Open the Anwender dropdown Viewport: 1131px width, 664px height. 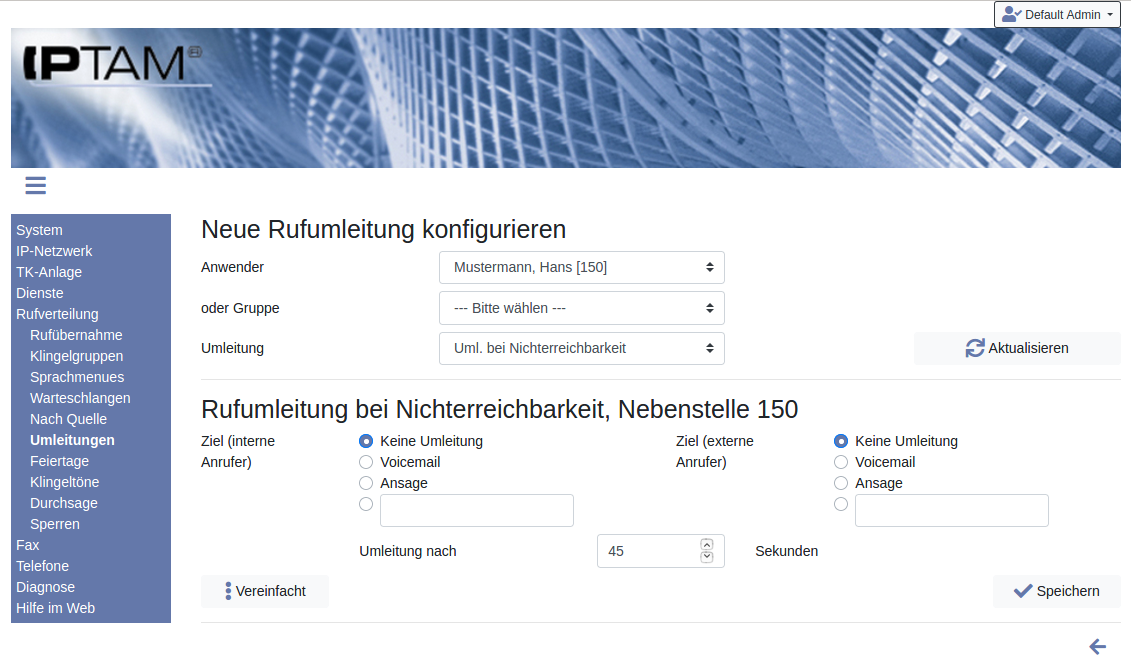(x=581, y=268)
